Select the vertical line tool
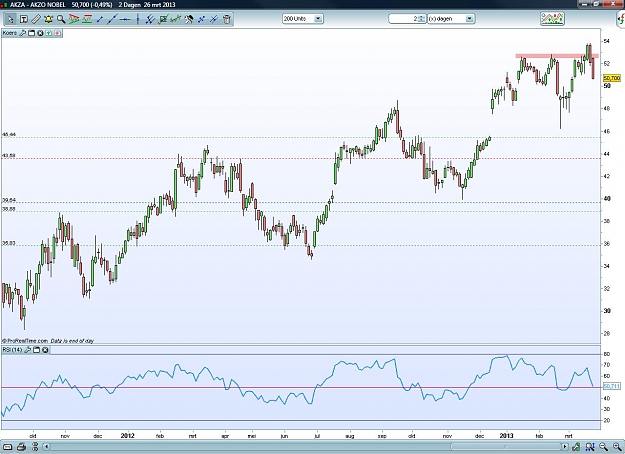The image size is (625, 454). [x=138, y=19]
